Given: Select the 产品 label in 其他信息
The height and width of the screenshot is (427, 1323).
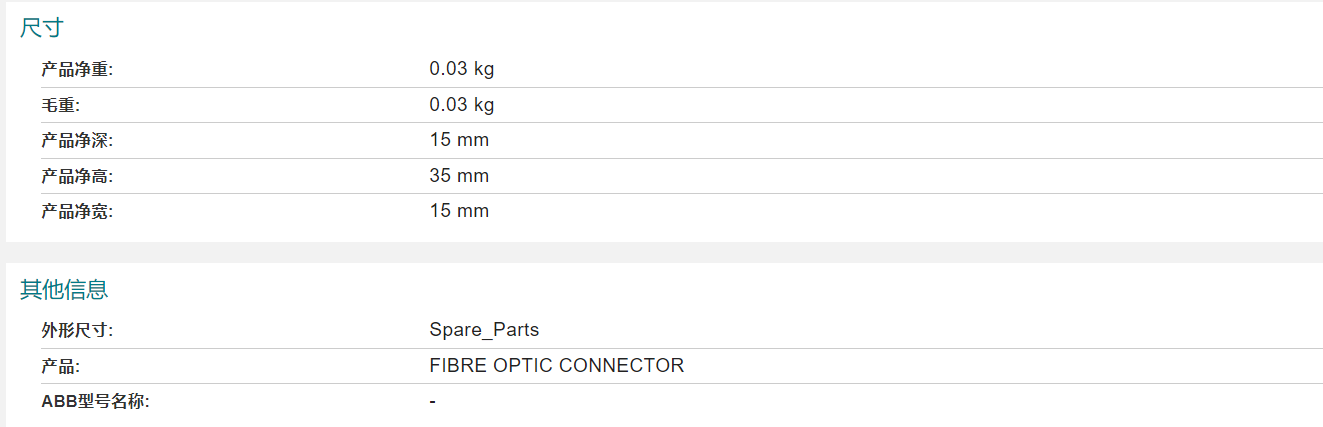Looking at the screenshot, I should (60, 367).
